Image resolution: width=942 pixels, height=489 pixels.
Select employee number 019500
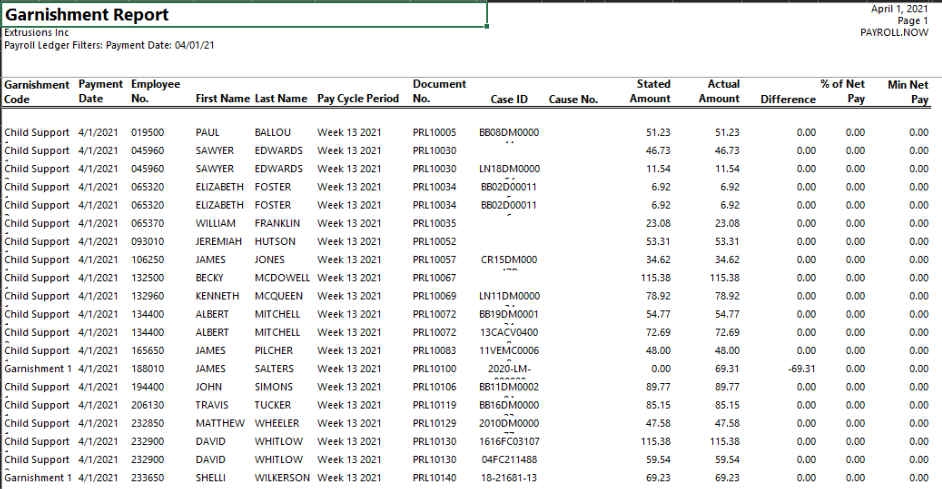coord(147,132)
